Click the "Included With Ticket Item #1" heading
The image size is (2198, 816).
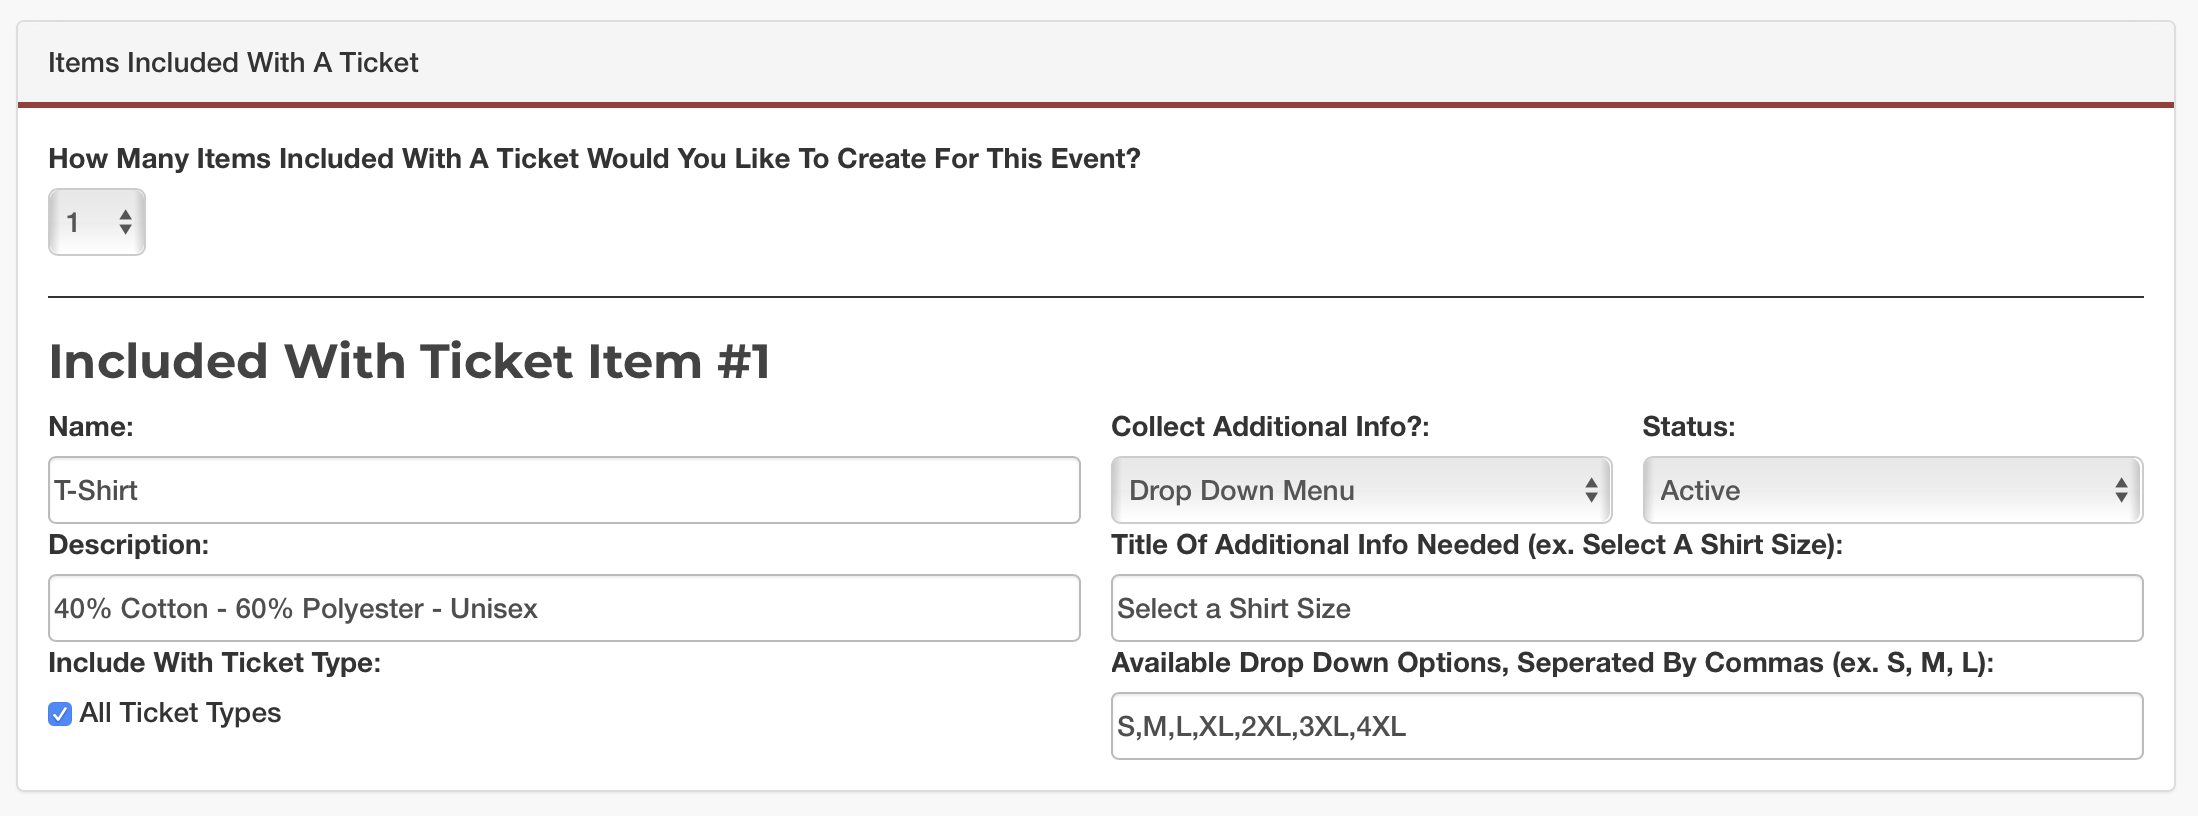point(410,361)
